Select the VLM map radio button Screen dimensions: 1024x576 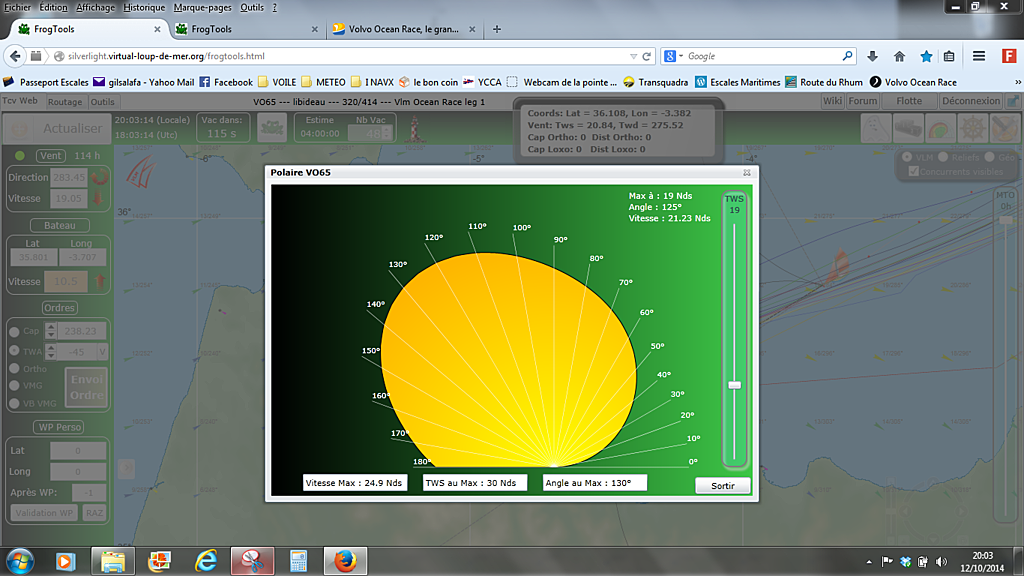[x=906, y=157]
